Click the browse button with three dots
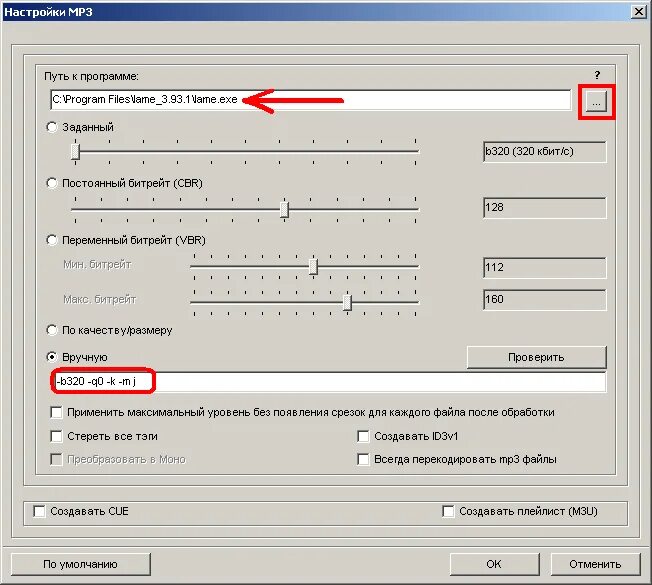Screen dimensions: 652x585 [596, 101]
